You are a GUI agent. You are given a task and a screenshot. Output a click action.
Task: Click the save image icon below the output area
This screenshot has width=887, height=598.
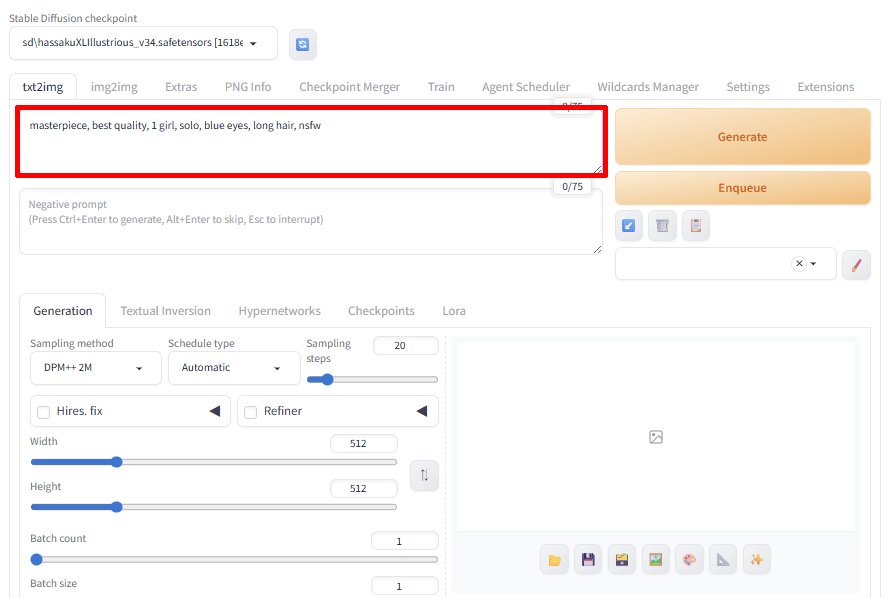[588, 559]
